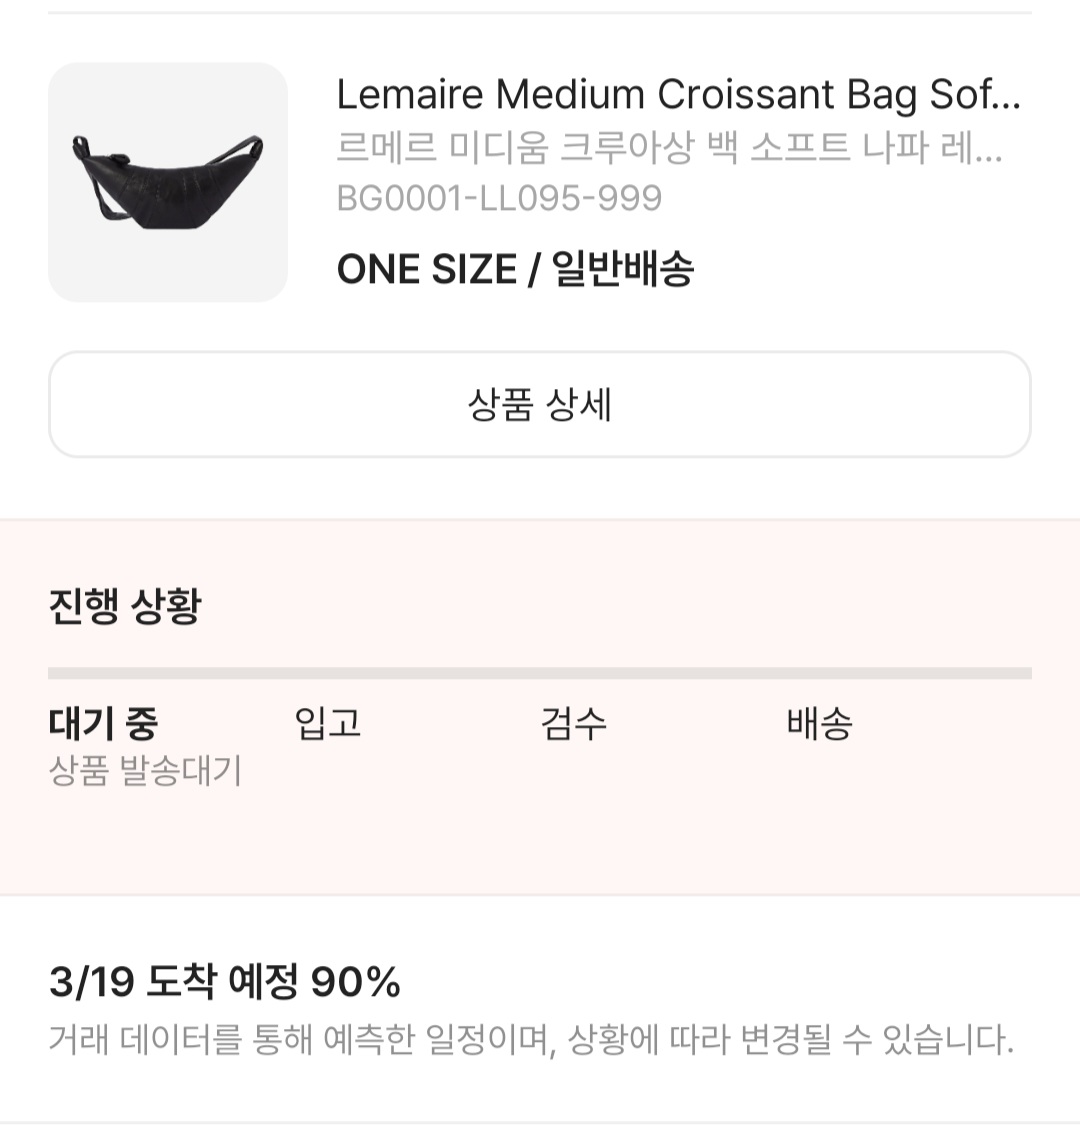Tap the 90% arrival probability
The height and width of the screenshot is (1132, 1080).
tap(356, 982)
